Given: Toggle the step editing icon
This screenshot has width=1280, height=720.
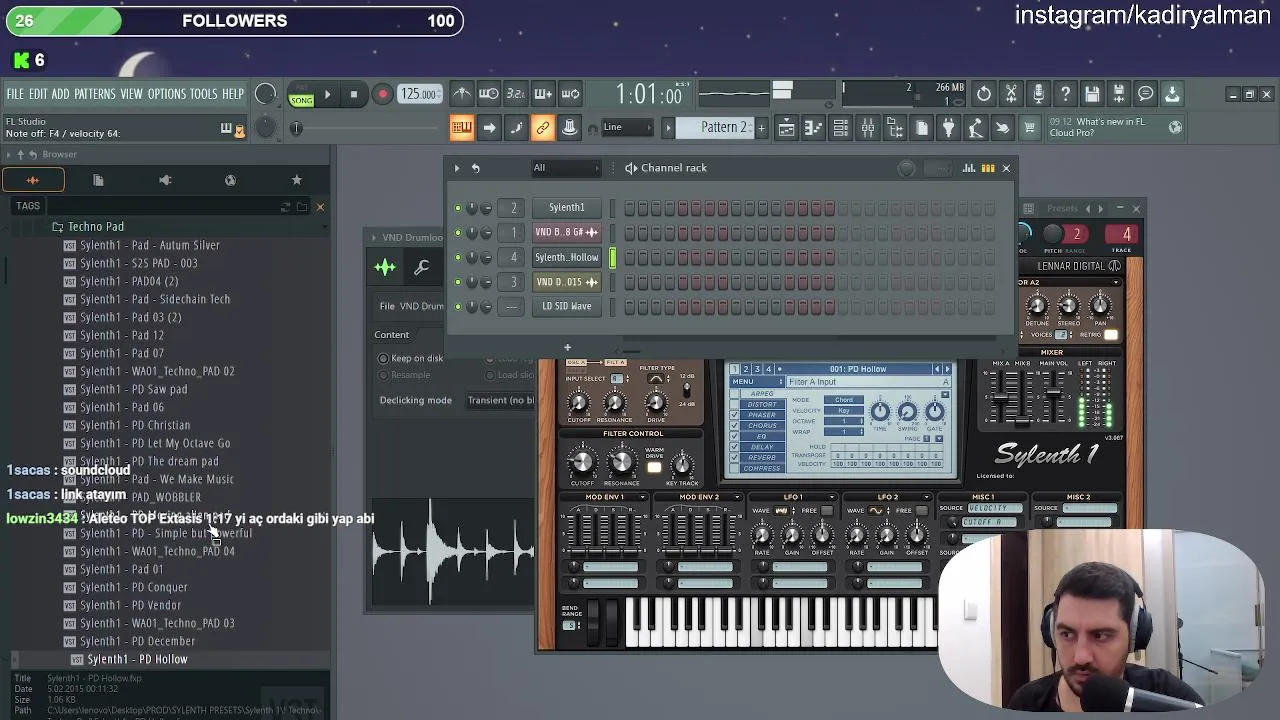Looking at the screenshot, I should point(516,128).
